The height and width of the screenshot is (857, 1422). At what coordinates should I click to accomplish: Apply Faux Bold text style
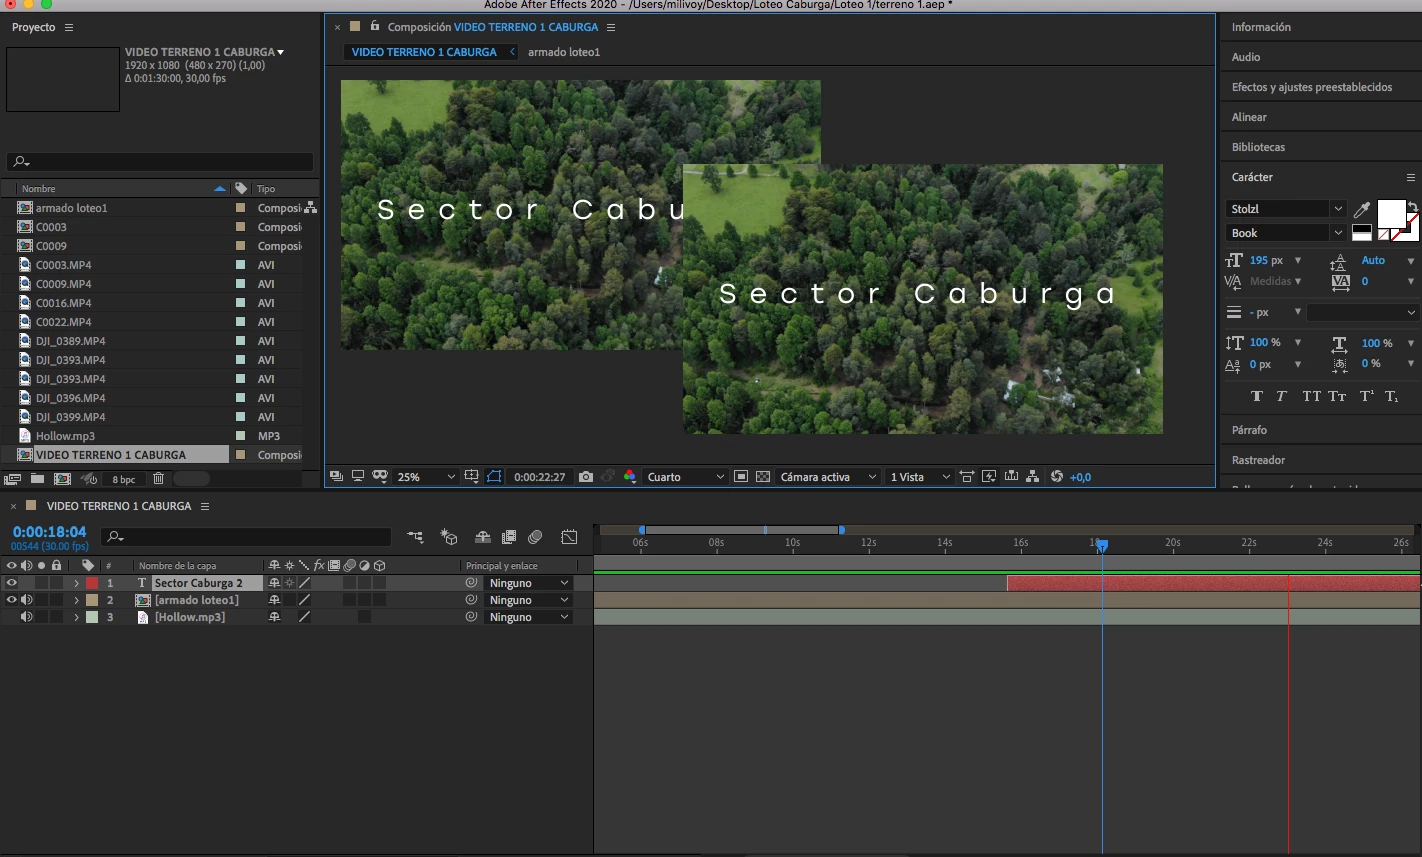(x=1257, y=396)
